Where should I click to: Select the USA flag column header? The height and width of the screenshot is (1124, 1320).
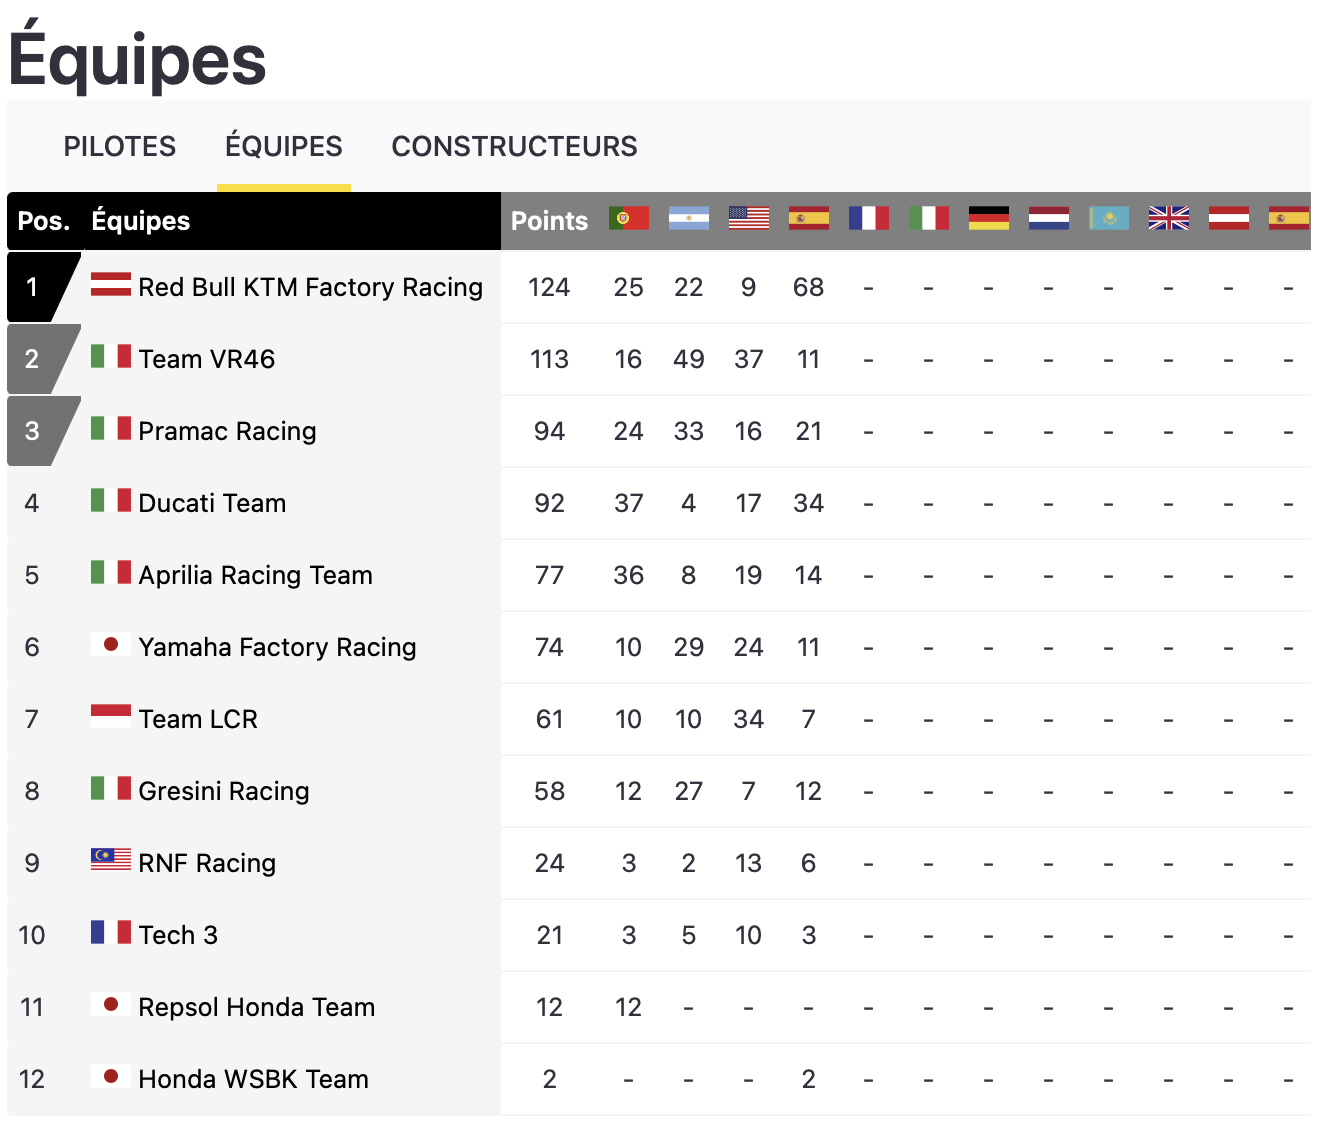click(748, 218)
